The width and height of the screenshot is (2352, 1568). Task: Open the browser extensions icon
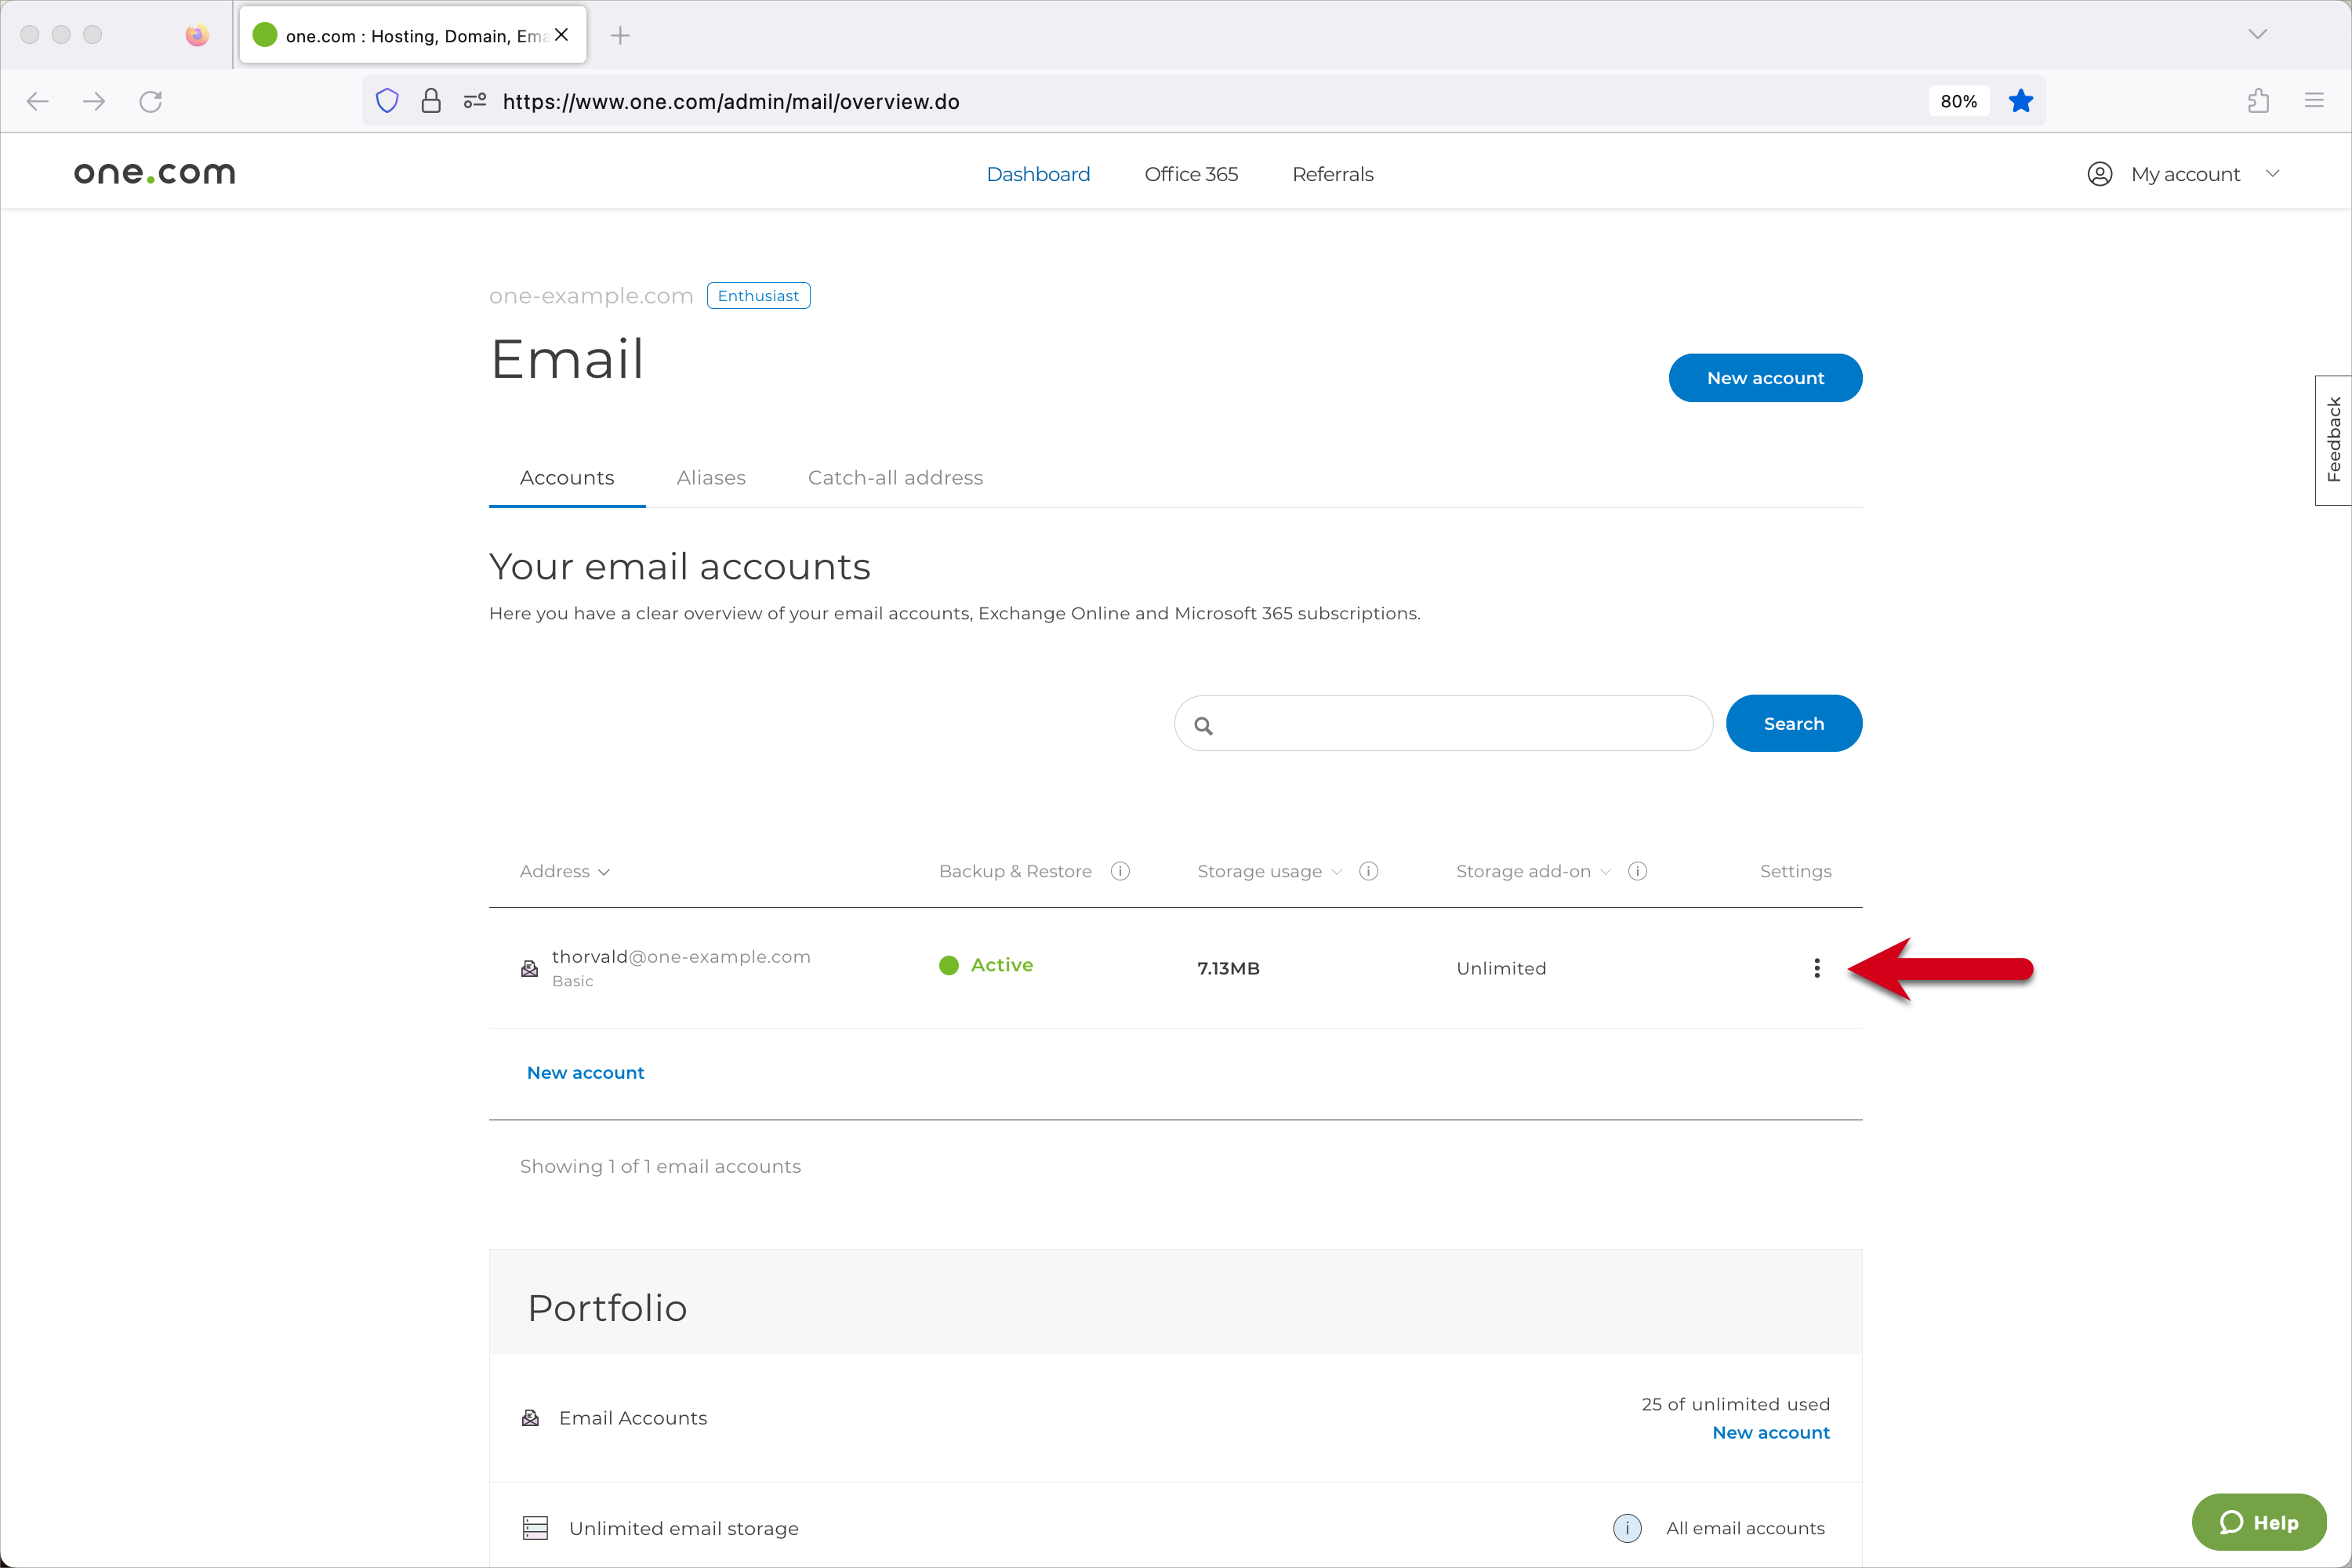pyautogui.click(x=2258, y=101)
